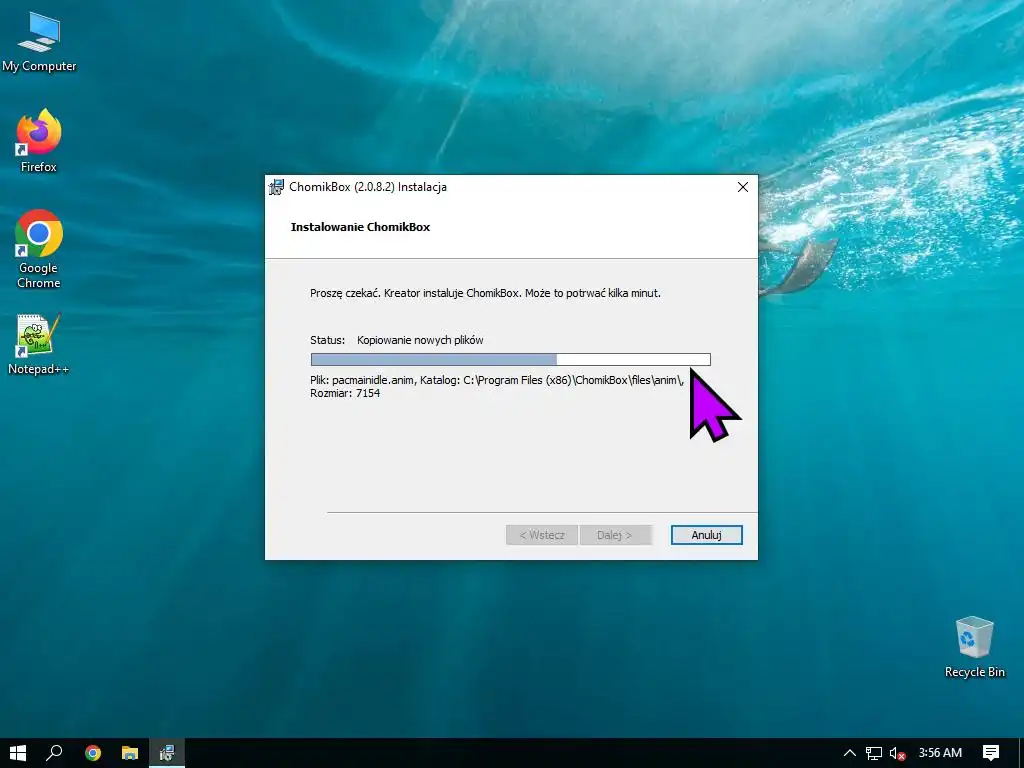Image resolution: width=1024 pixels, height=768 pixels.
Task: Click the pacmainidle.anim file path text
Action: click(497, 380)
